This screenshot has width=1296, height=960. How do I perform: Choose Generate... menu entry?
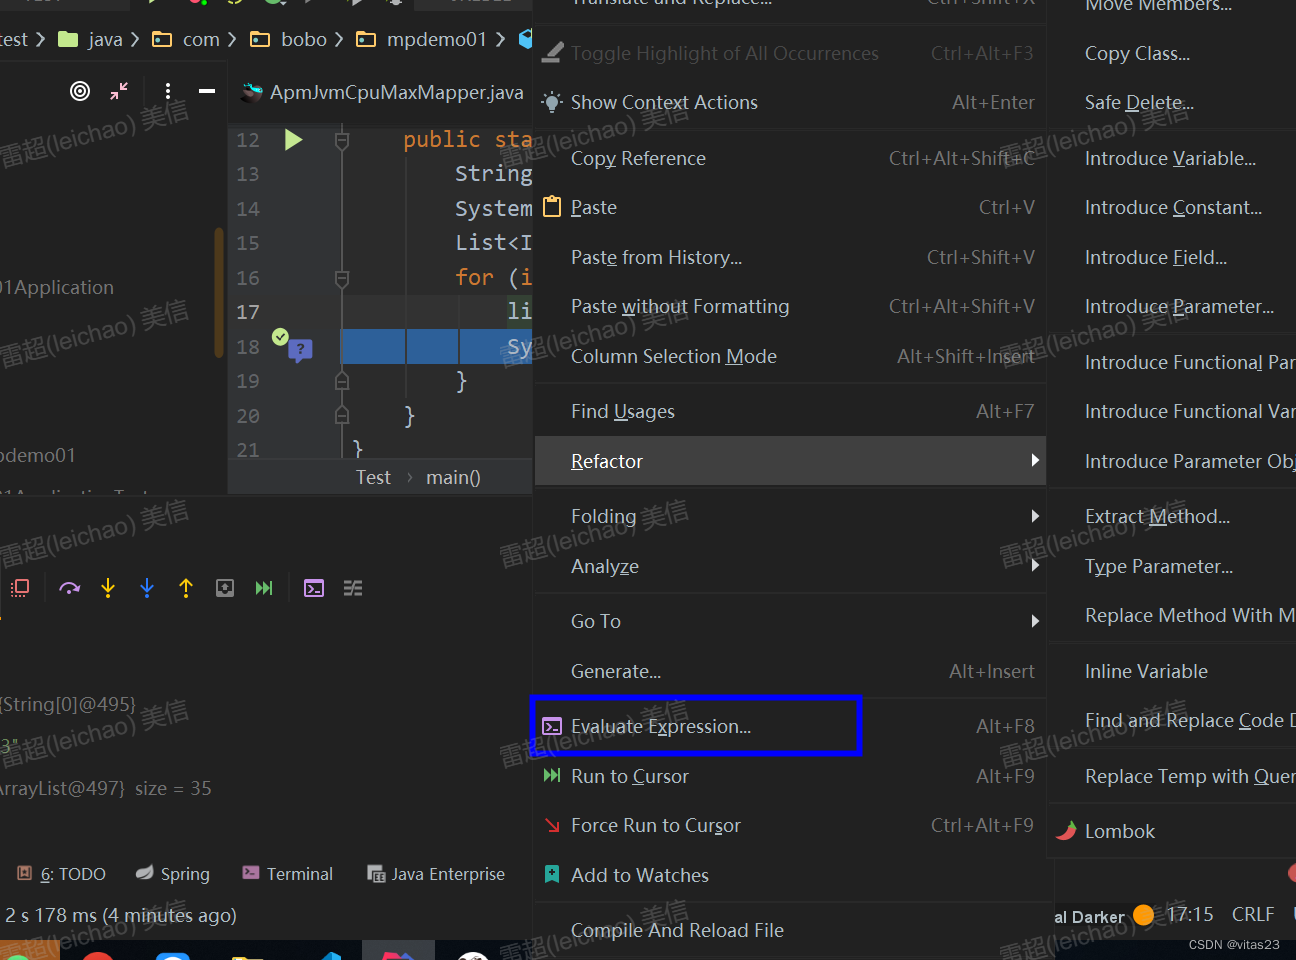pyautogui.click(x=790, y=671)
